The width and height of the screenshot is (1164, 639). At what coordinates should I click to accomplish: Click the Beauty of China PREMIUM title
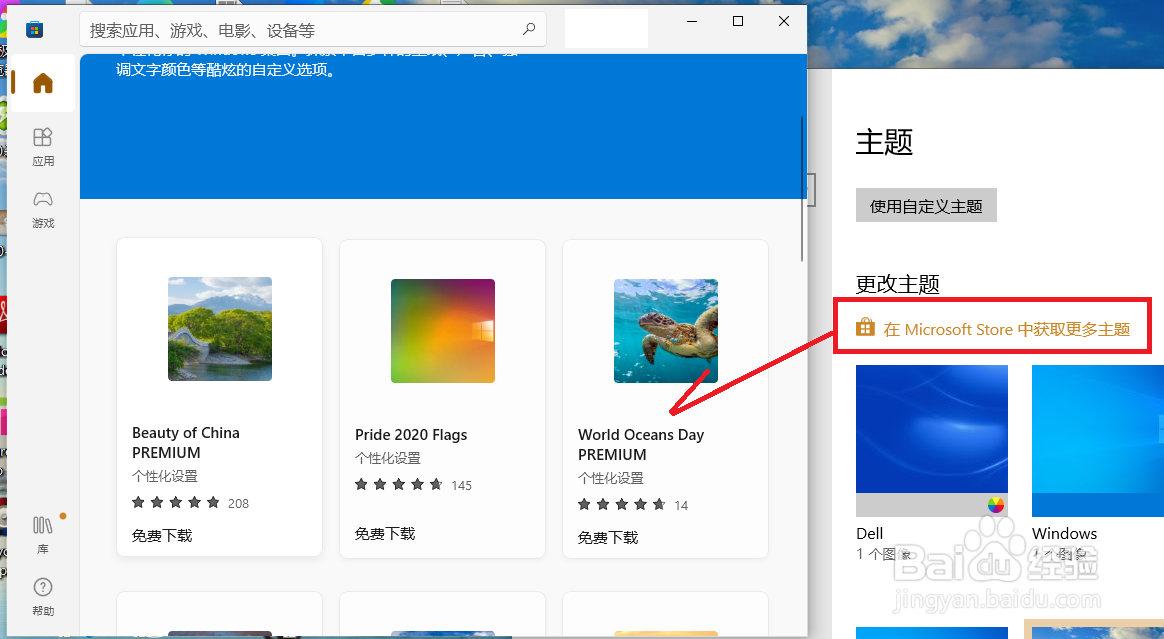(x=186, y=442)
